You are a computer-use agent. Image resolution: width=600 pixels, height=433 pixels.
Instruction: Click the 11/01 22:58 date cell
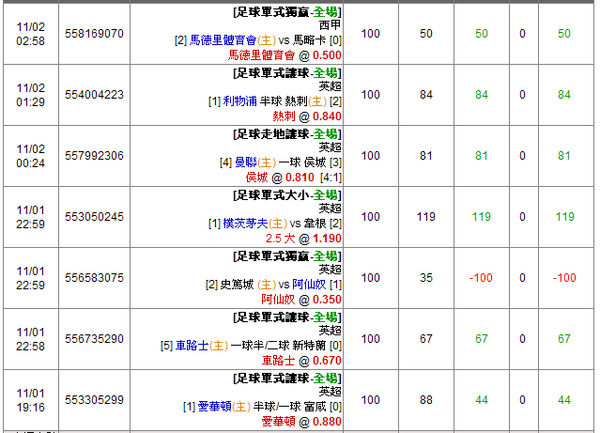[31, 339]
